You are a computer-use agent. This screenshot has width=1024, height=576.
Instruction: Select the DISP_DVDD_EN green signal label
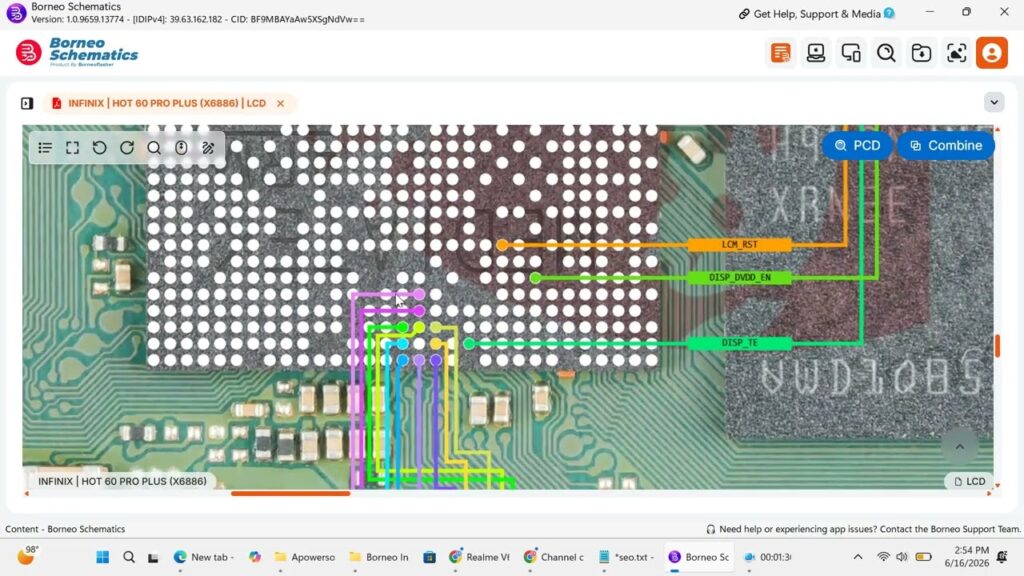[739, 278]
